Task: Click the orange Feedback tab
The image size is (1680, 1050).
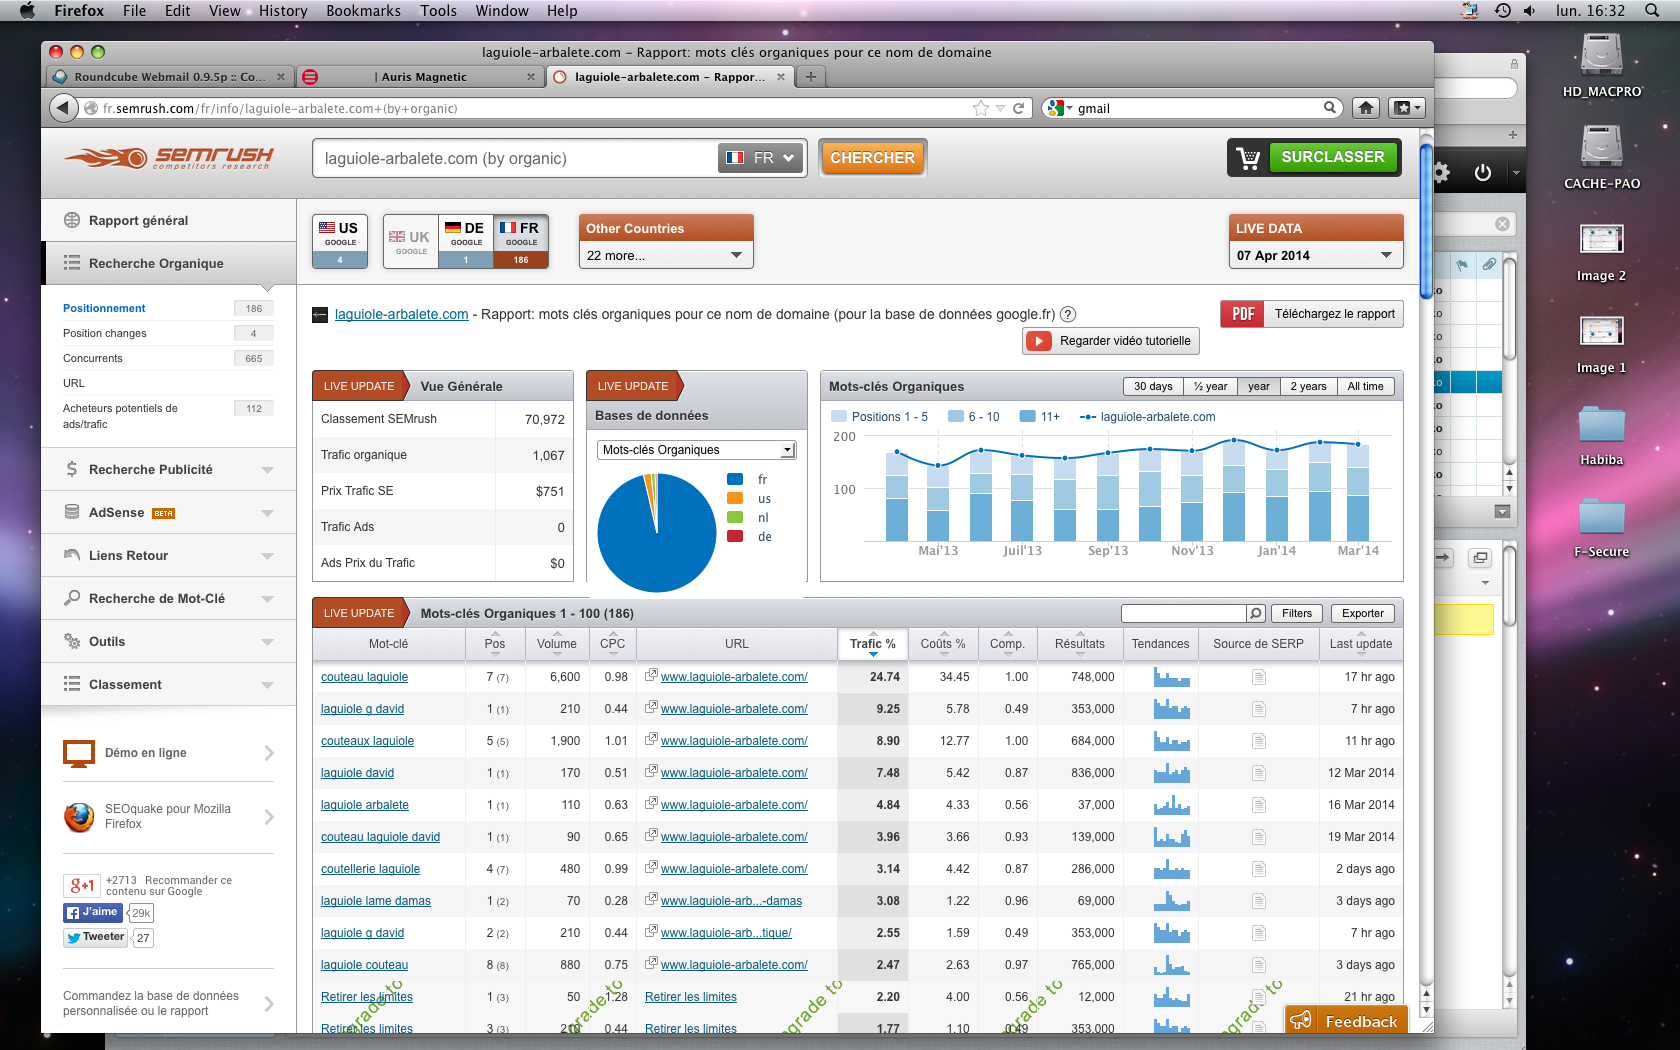Action: [x=1347, y=1021]
